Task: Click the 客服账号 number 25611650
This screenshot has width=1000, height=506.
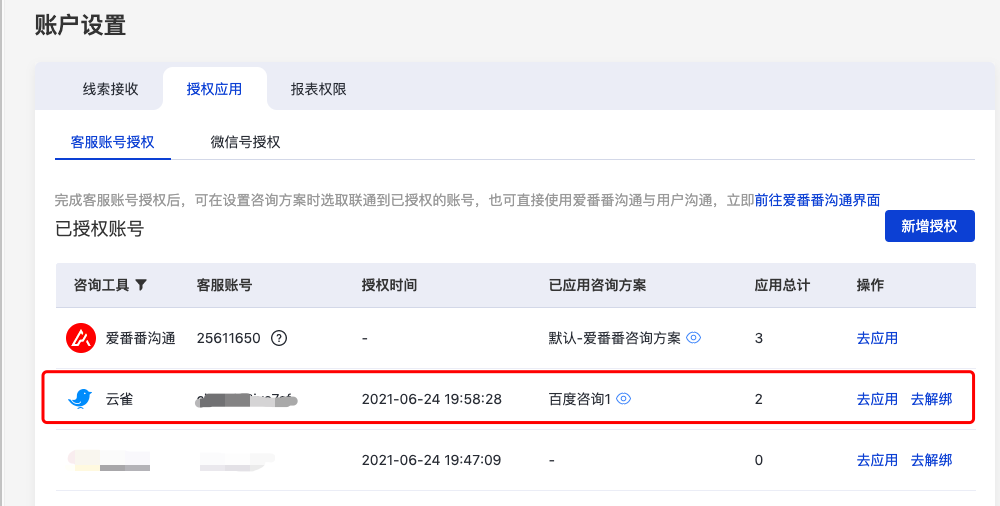Action: pyautogui.click(x=228, y=338)
